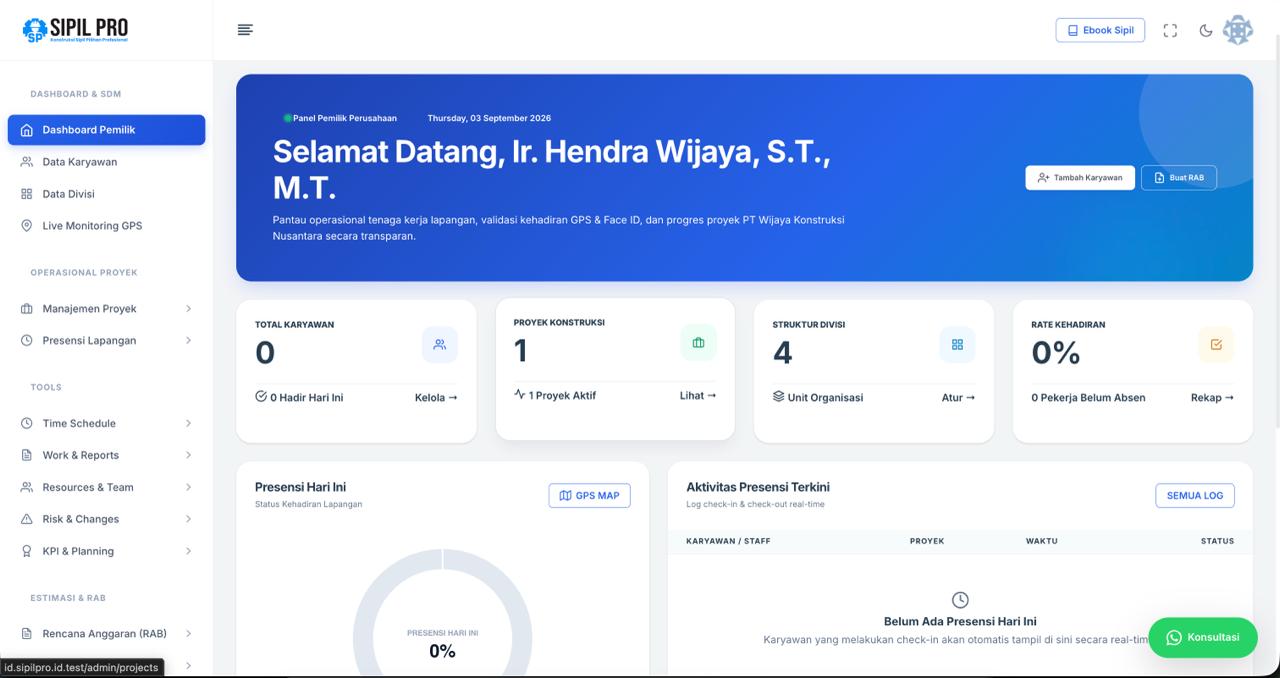Click 'Unit Organisasi' text
The image size is (1280, 678).
click(x=825, y=398)
